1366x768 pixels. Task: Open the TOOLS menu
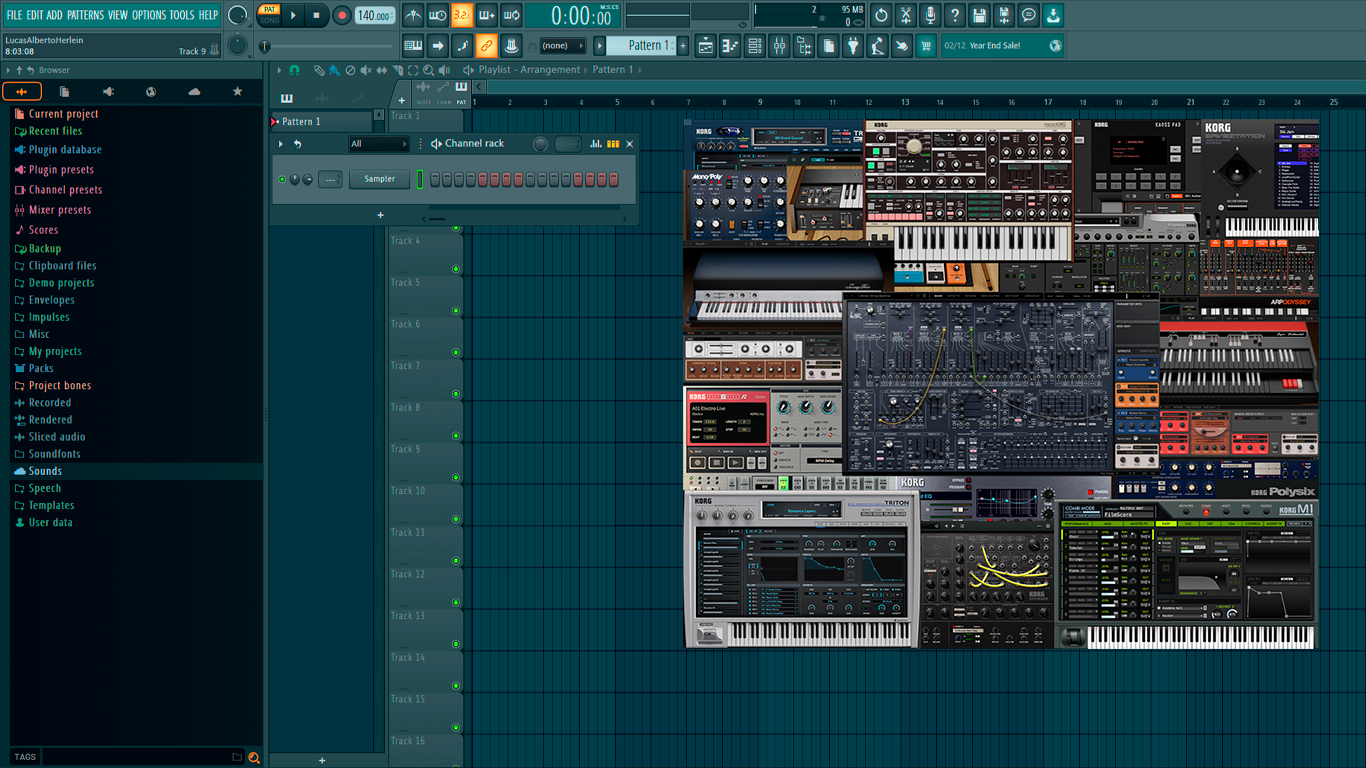(182, 15)
